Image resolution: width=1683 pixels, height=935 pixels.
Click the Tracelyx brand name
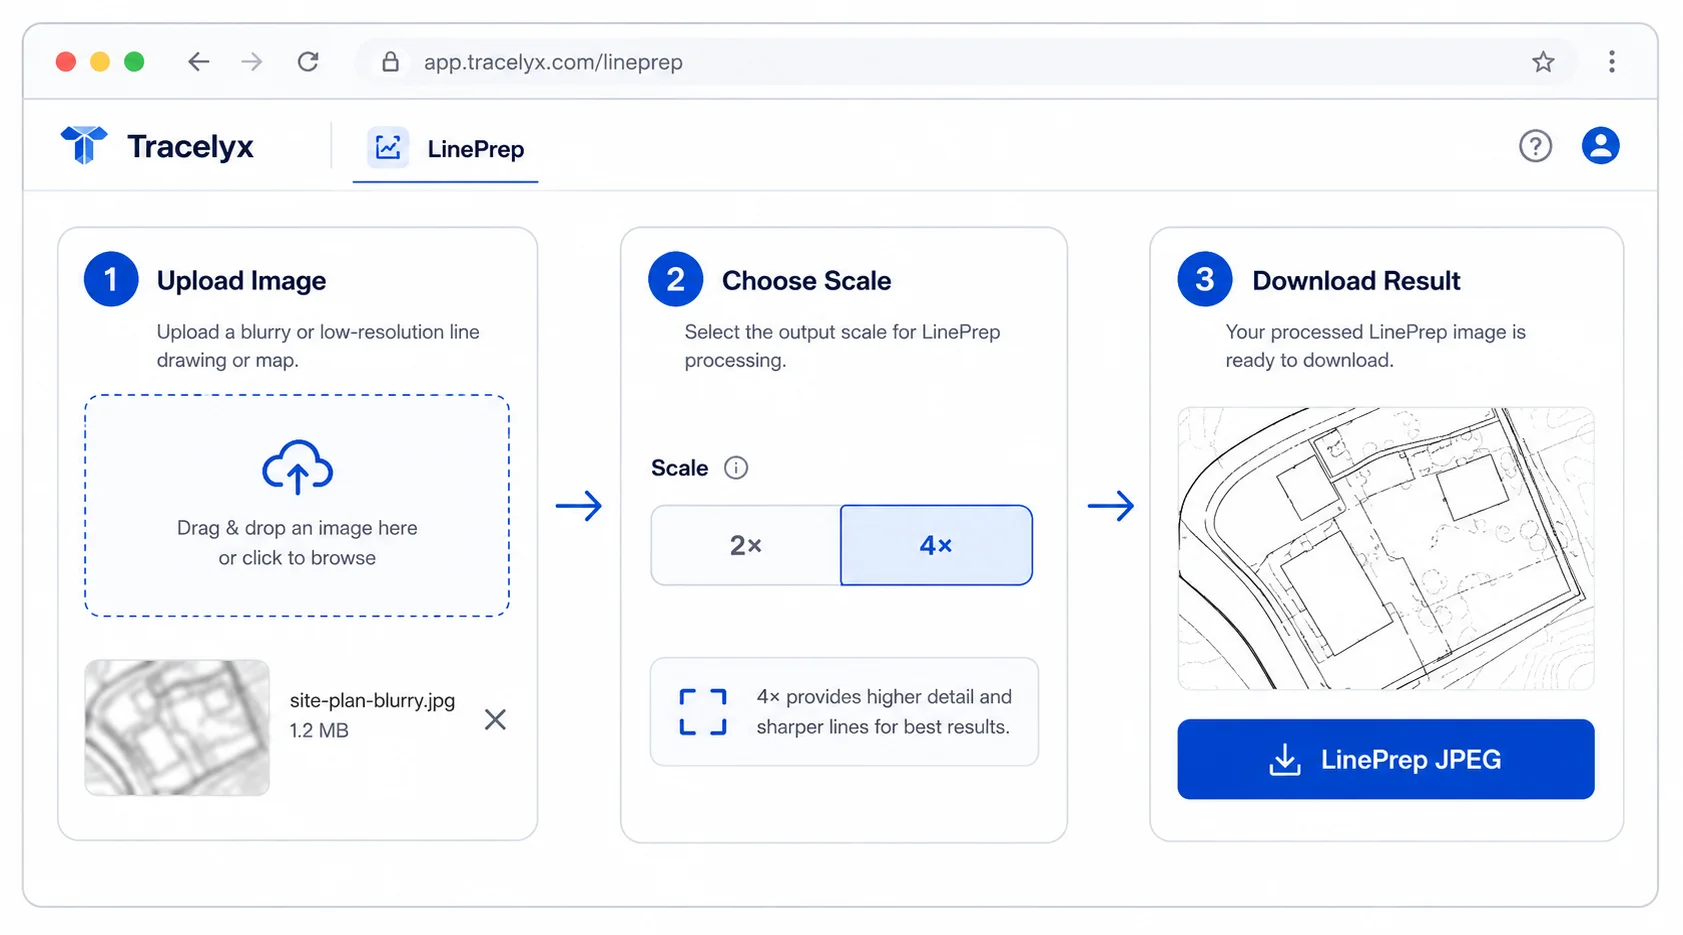point(190,146)
